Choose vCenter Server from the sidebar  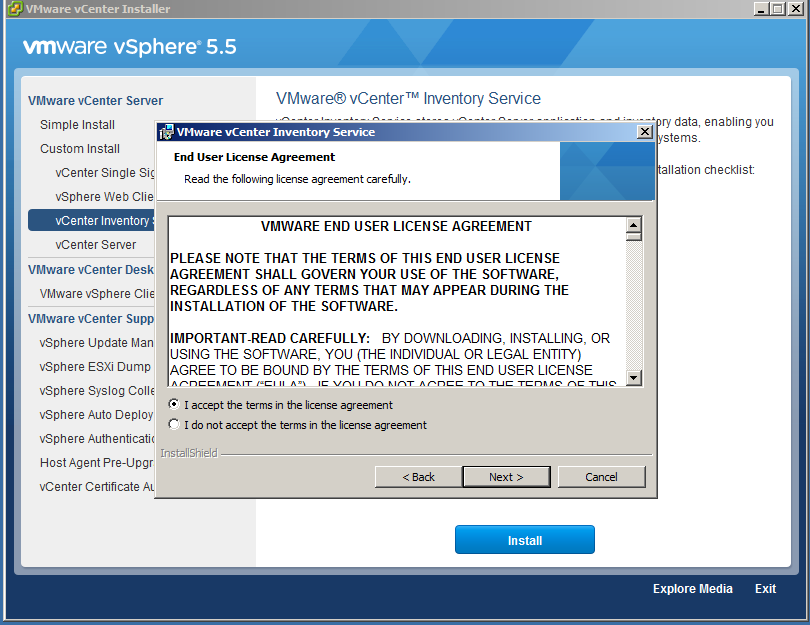tap(96, 245)
